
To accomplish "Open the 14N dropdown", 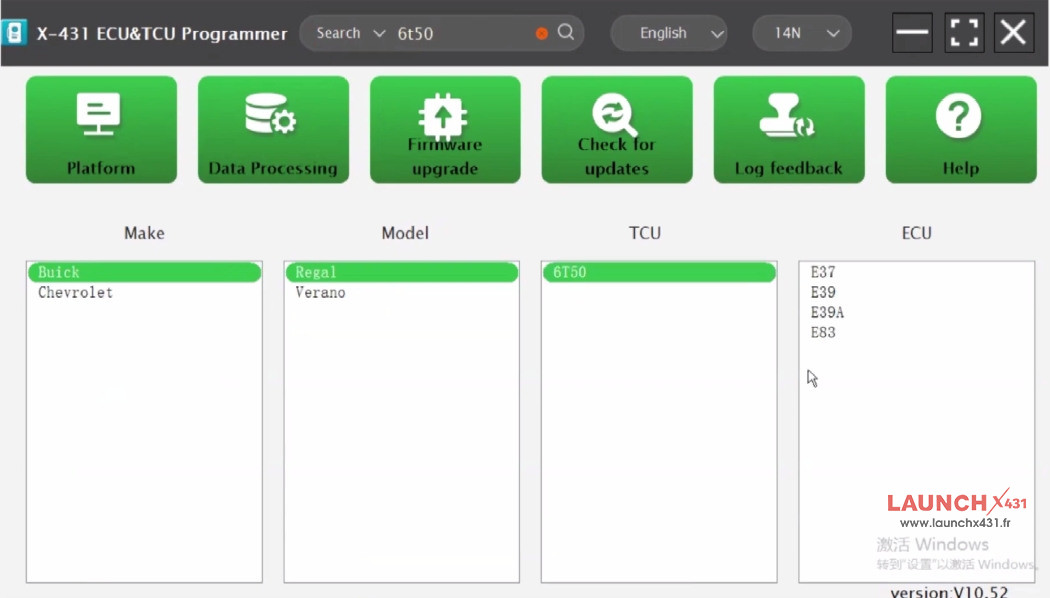I will pos(802,33).
